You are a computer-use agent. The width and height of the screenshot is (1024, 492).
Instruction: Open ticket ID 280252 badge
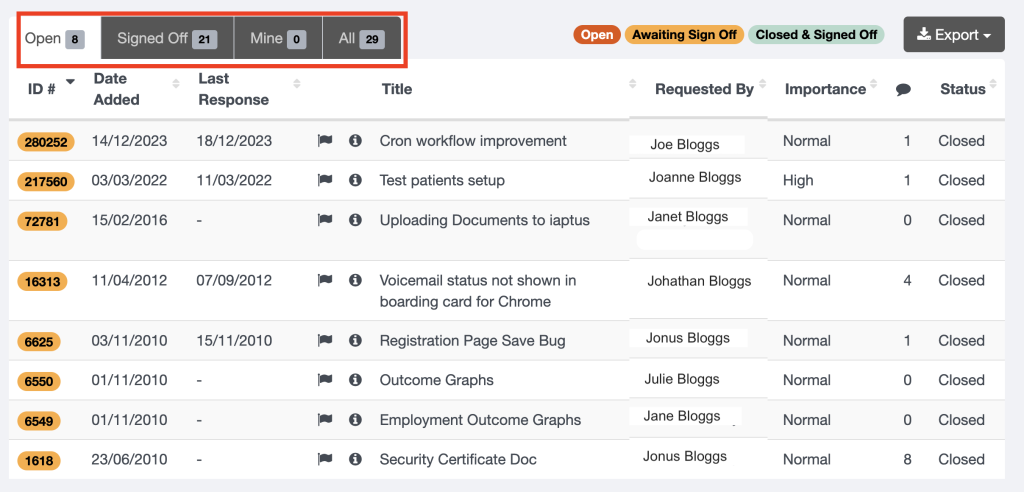tap(45, 142)
